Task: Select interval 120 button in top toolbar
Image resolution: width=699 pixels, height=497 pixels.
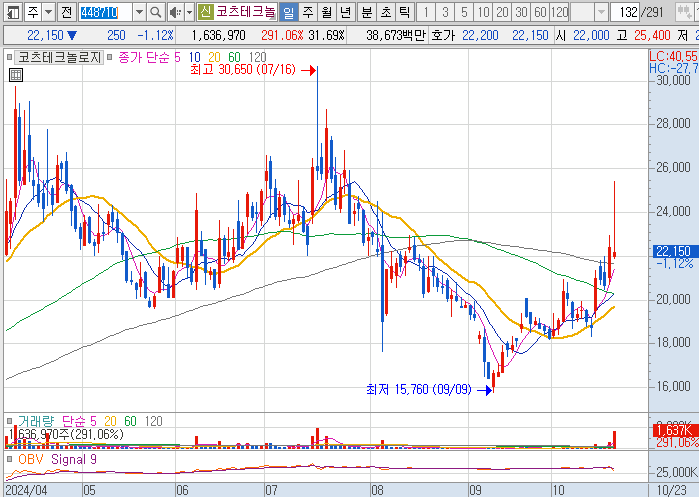Action: (559, 12)
